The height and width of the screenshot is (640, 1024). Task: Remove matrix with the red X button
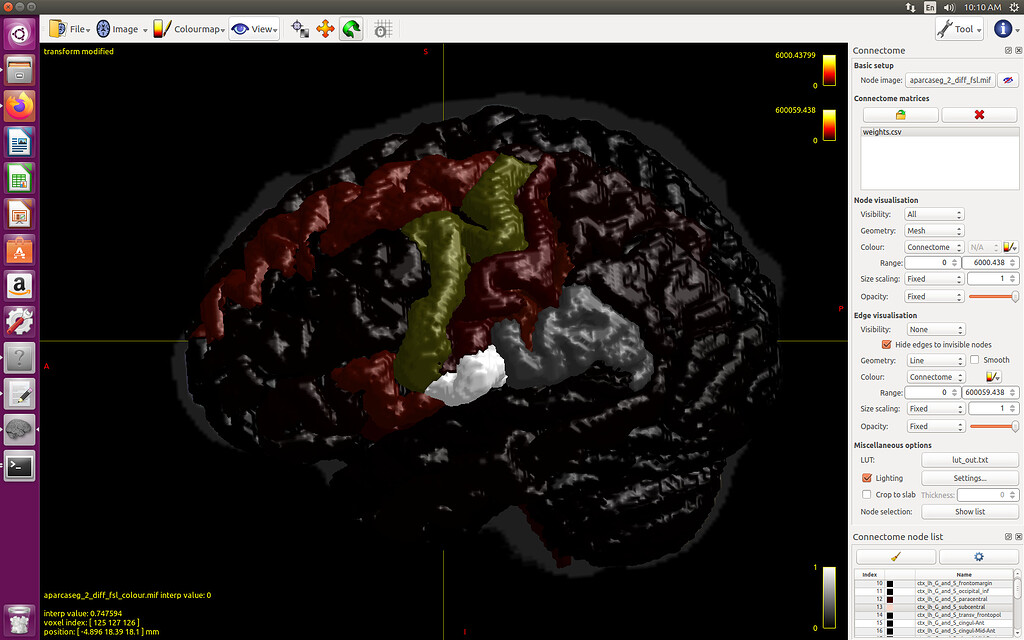pyautogui.click(x=978, y=115)
